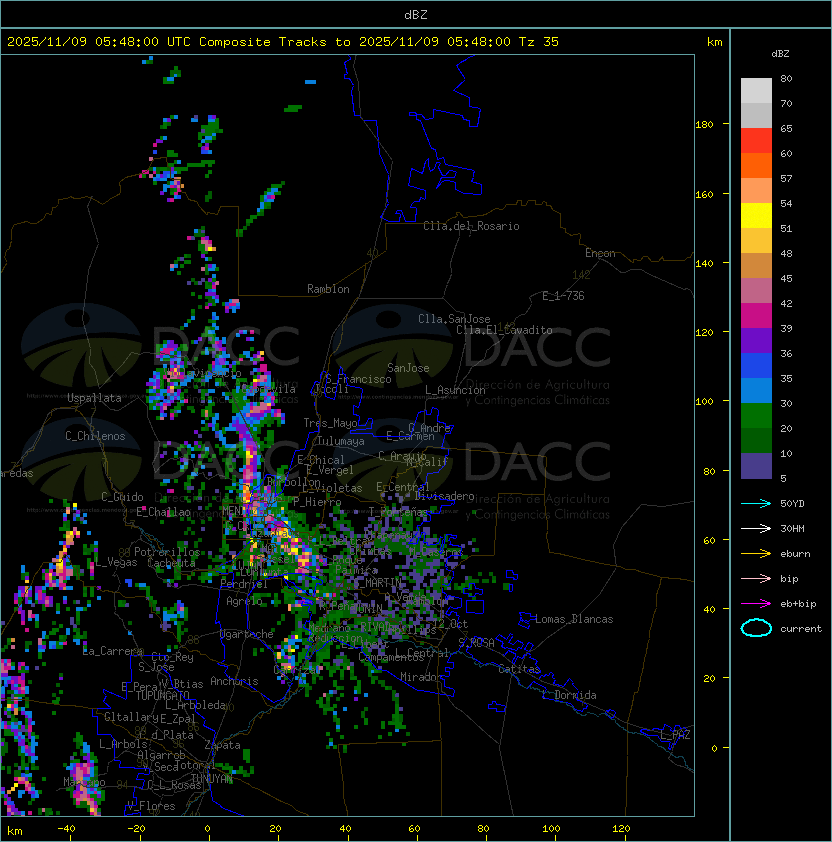Click the 'Anchoris' map label
This screenshot has height=842, width=832.
pos(234,681)
